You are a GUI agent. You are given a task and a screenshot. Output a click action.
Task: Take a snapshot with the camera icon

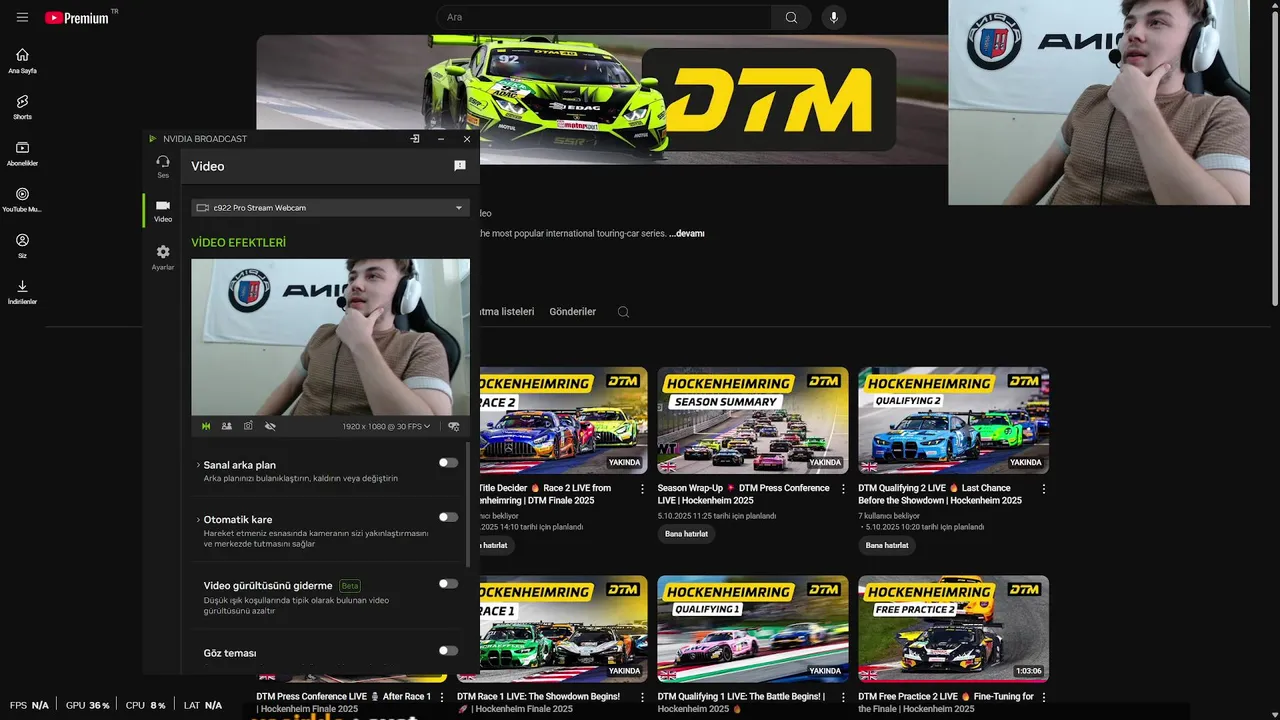pos(248,426)
